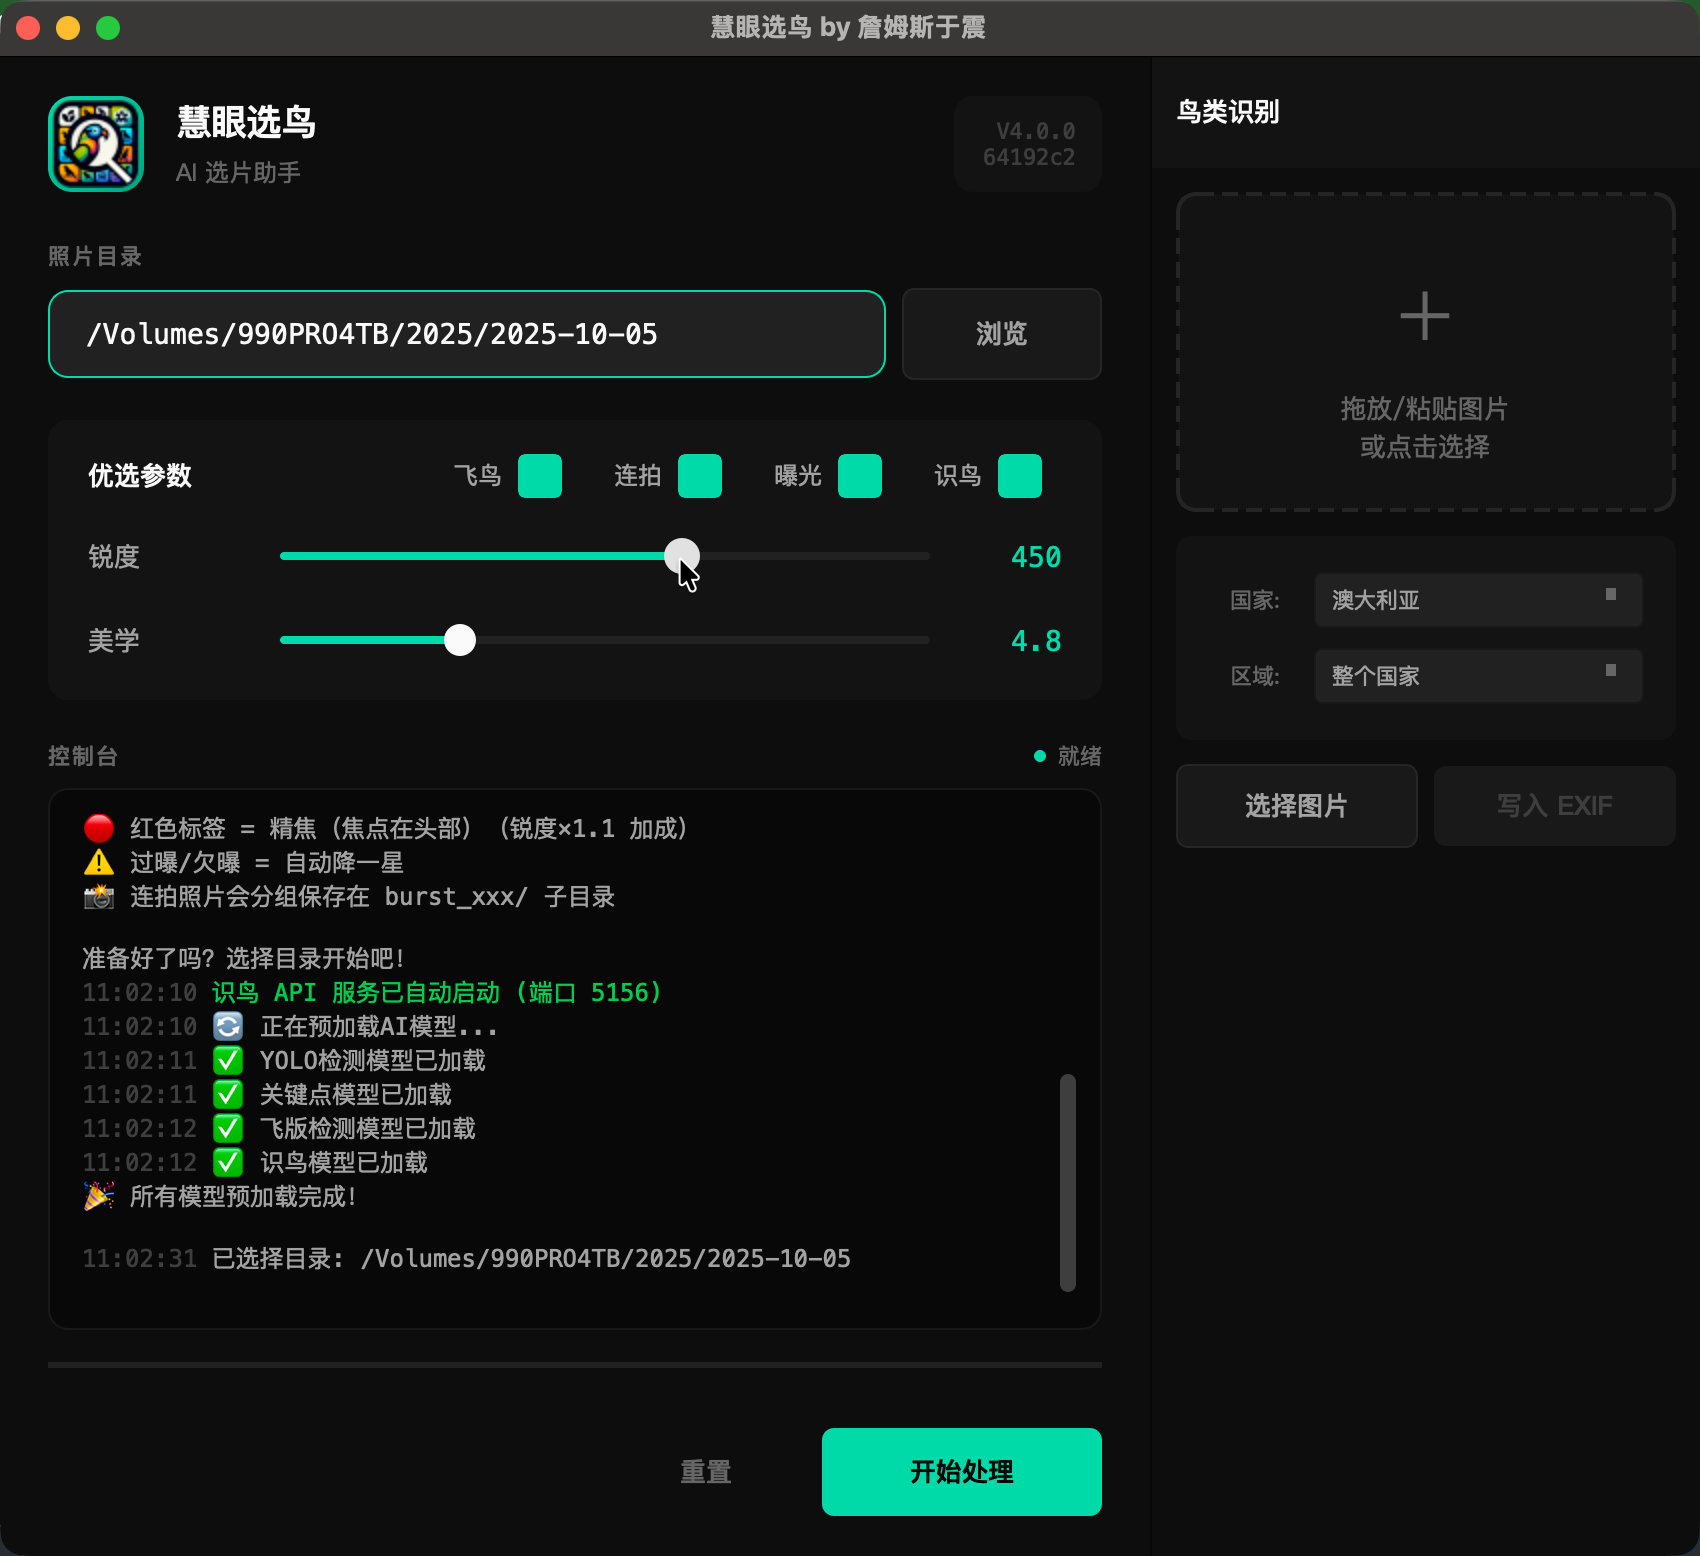Click the 慧眼选鸟 app logo icon
The width and height of the screenshot is (1700, 1556).
point(95,143)
